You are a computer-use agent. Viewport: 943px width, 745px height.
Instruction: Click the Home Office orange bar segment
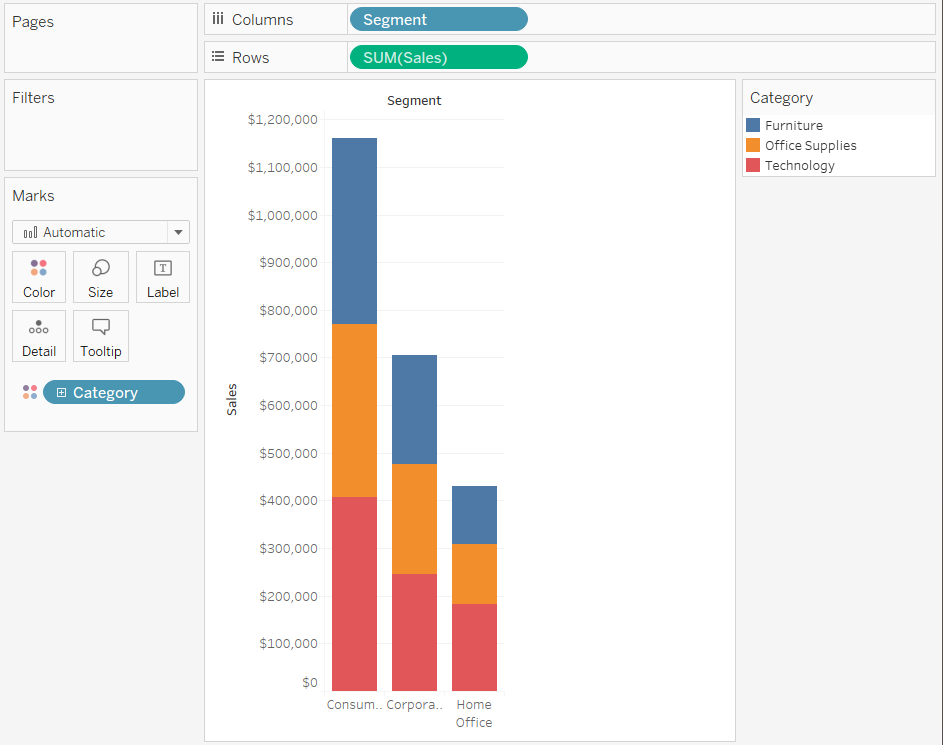(x=474, y=573)
